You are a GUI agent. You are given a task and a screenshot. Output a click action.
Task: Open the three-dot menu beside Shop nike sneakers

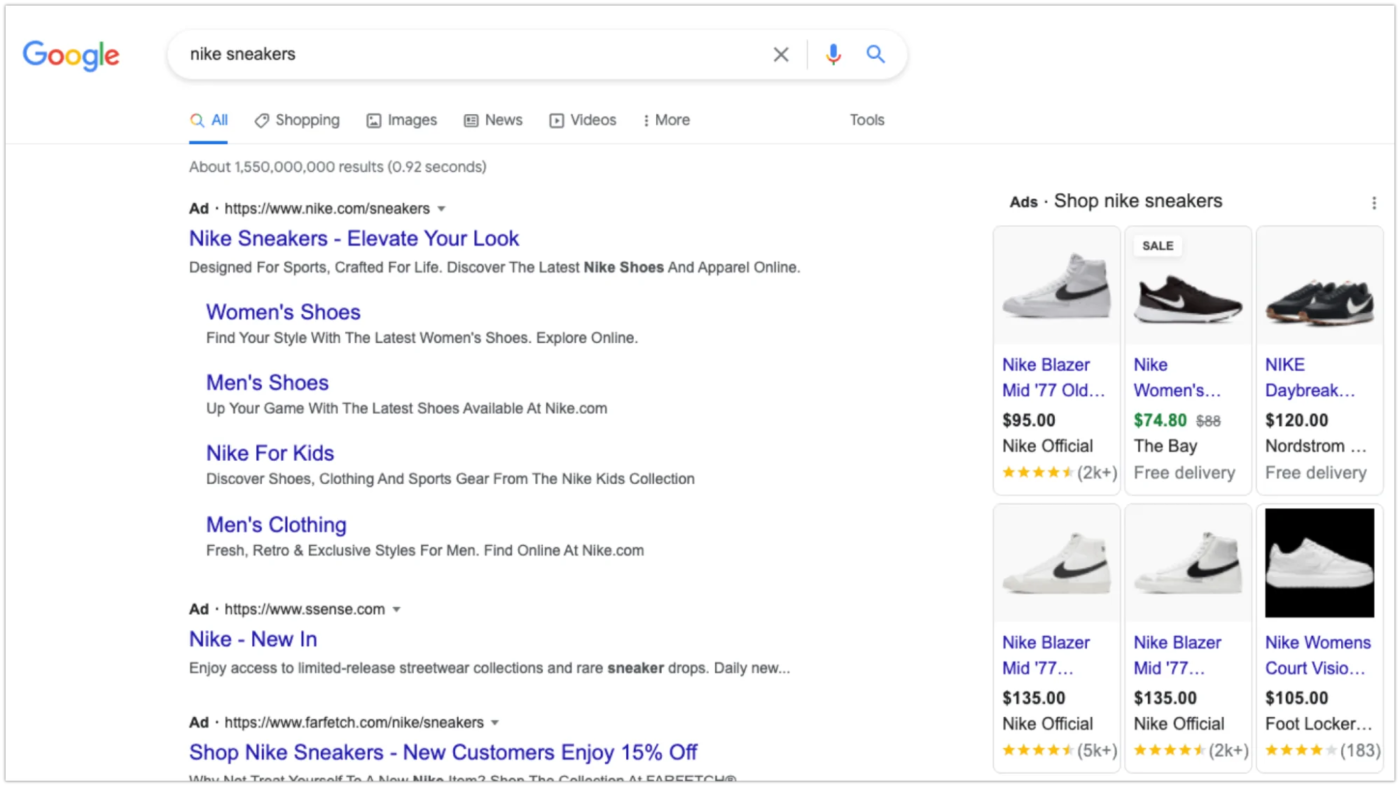point(1373,203)
